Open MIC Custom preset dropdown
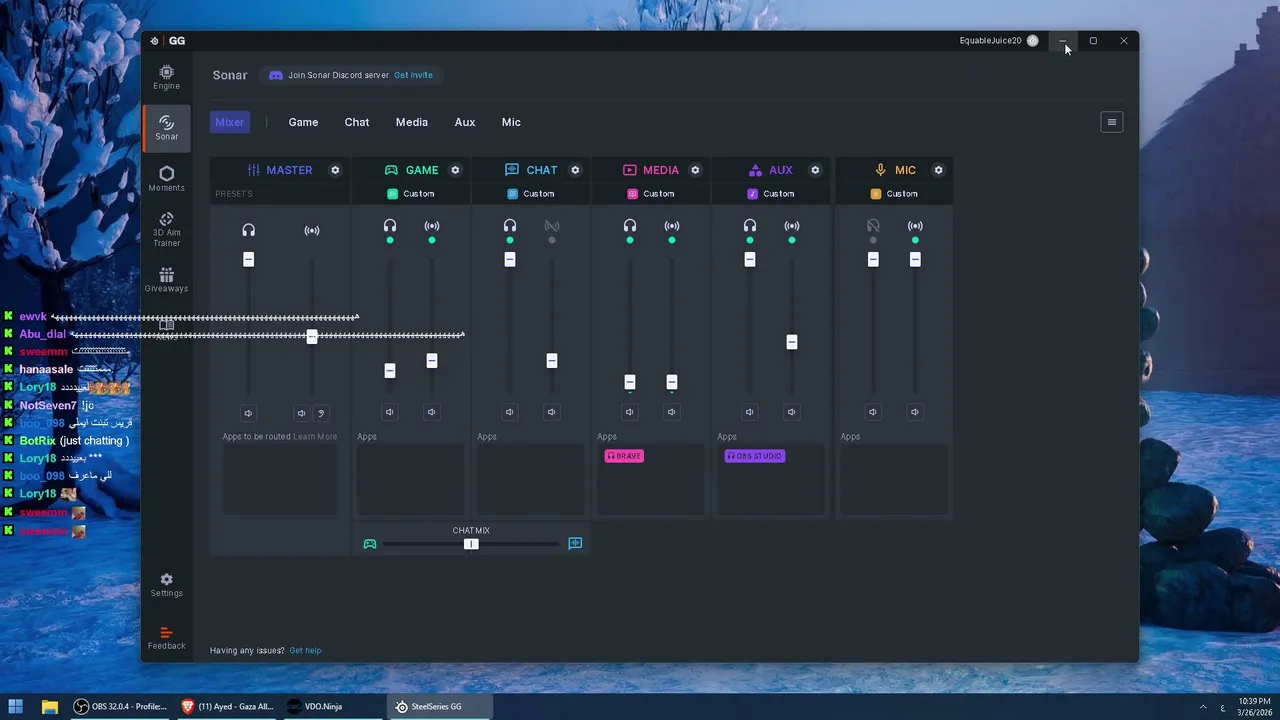Screen dimensions: 1280x720 894,194
